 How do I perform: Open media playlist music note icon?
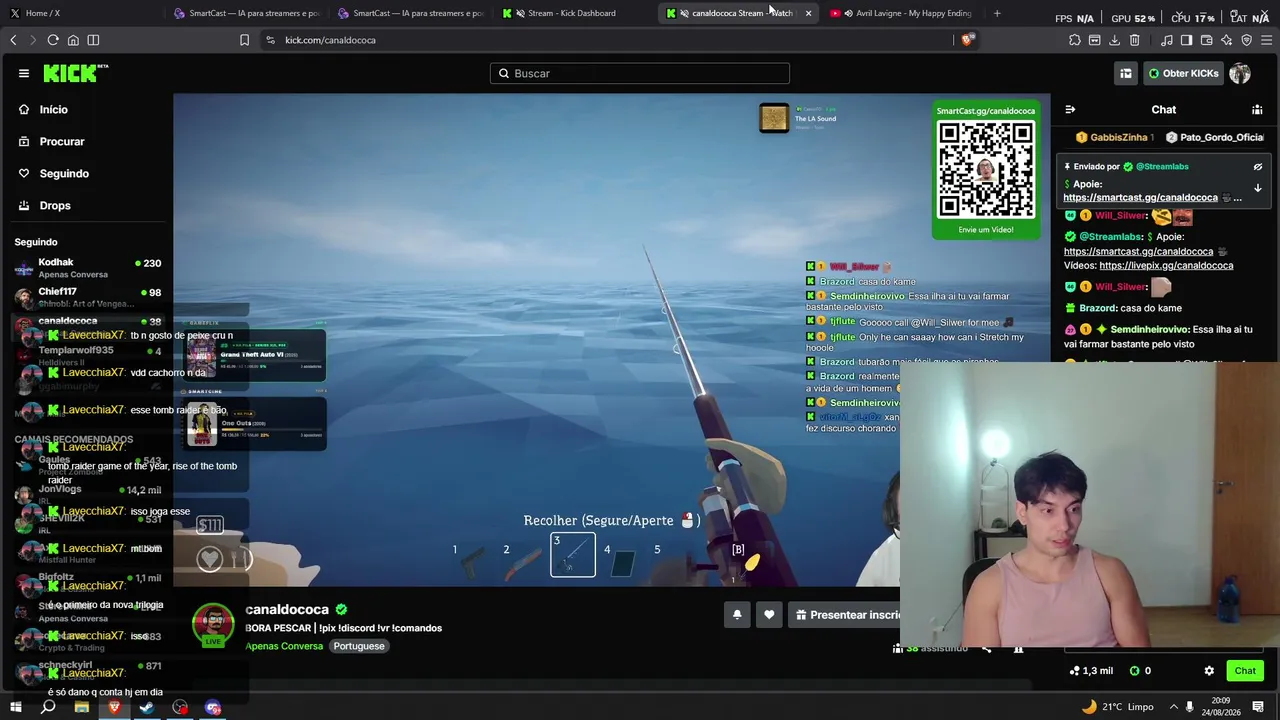(x=1167, y=40)
